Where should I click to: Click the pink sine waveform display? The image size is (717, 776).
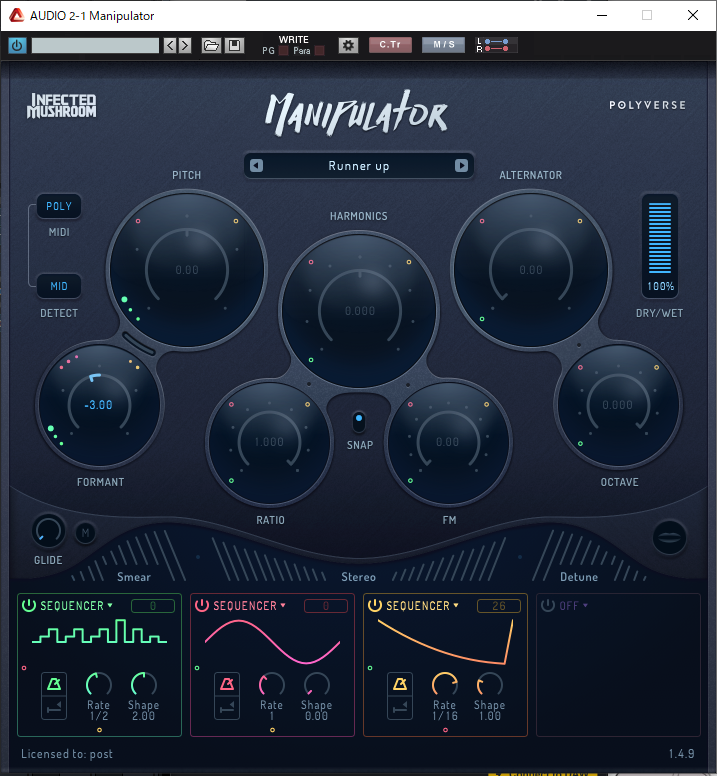pos(272,642)
